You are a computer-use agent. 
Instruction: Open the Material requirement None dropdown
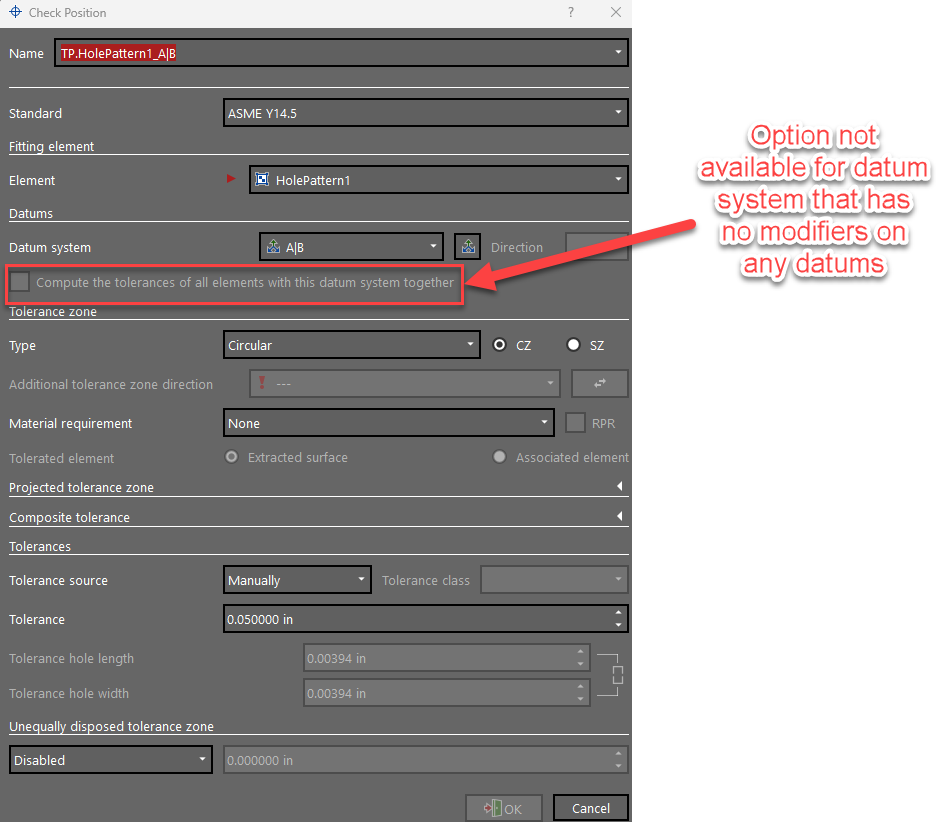tap(389, 423)
